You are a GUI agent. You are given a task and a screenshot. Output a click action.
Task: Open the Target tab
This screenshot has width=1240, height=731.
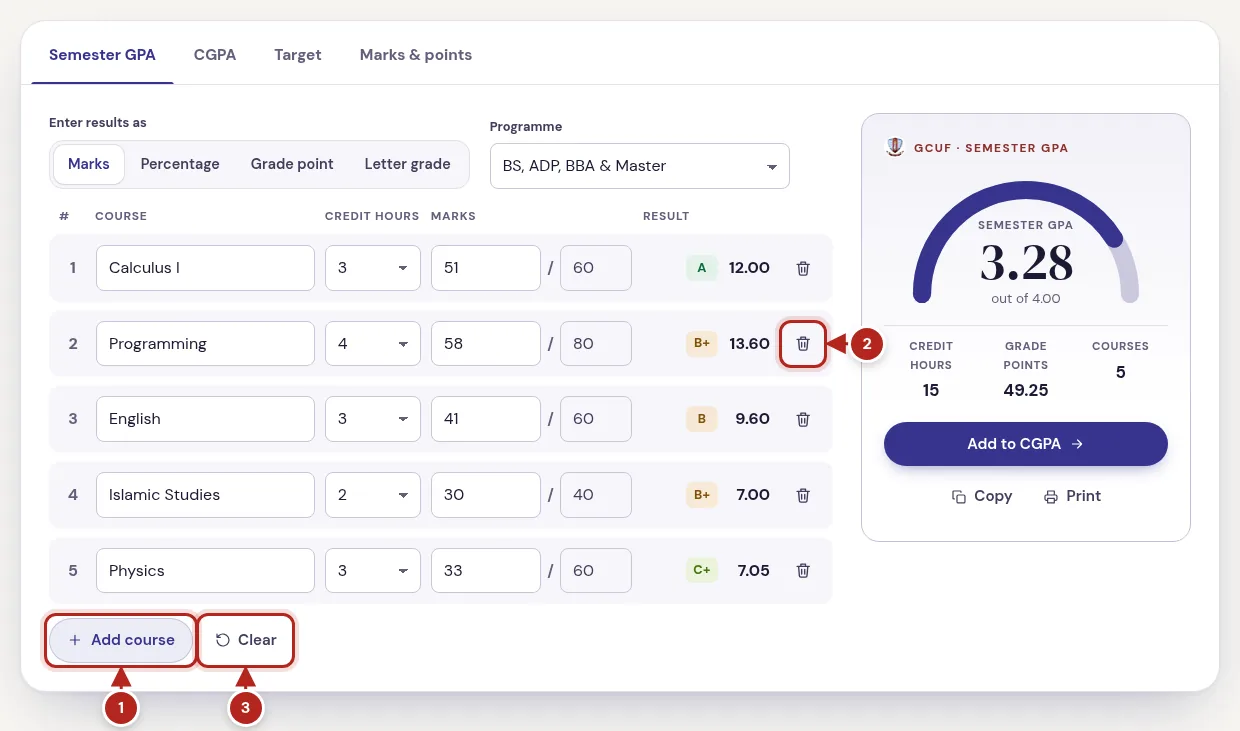[x=298, y=55]
